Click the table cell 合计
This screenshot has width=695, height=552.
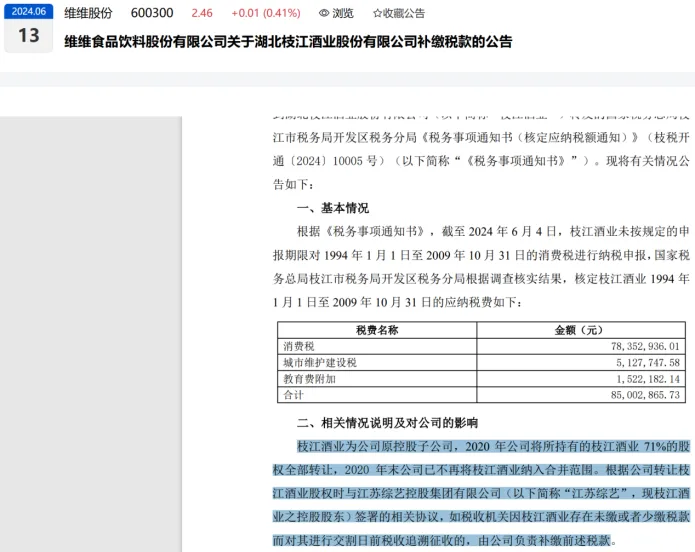click(x=377, y=395)
